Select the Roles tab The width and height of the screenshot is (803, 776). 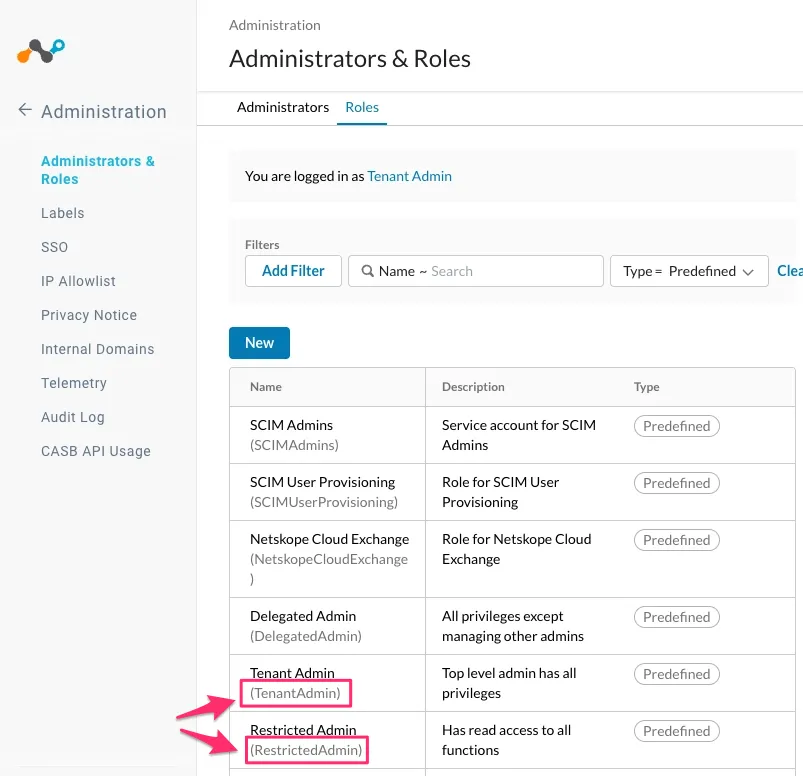(362, 107)
